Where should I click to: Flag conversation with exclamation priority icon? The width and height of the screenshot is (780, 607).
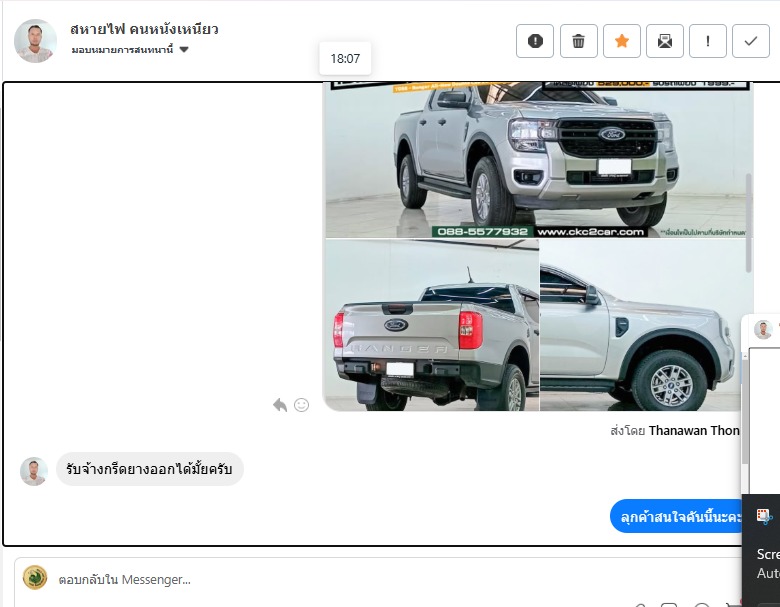coord(708,41)
